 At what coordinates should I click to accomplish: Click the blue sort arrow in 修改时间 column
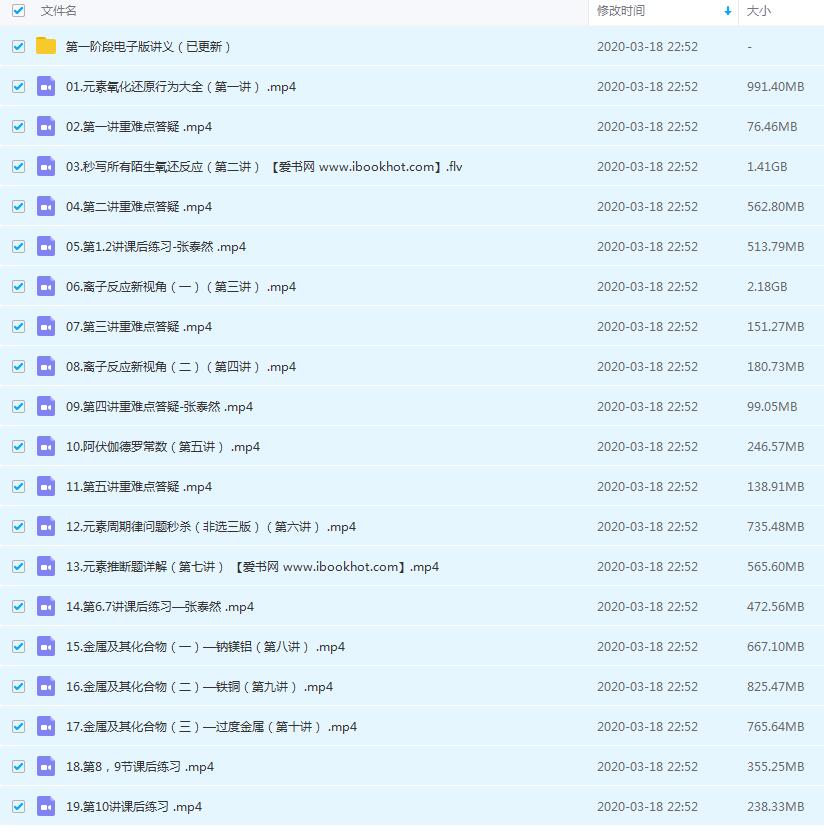coord(728,11)
